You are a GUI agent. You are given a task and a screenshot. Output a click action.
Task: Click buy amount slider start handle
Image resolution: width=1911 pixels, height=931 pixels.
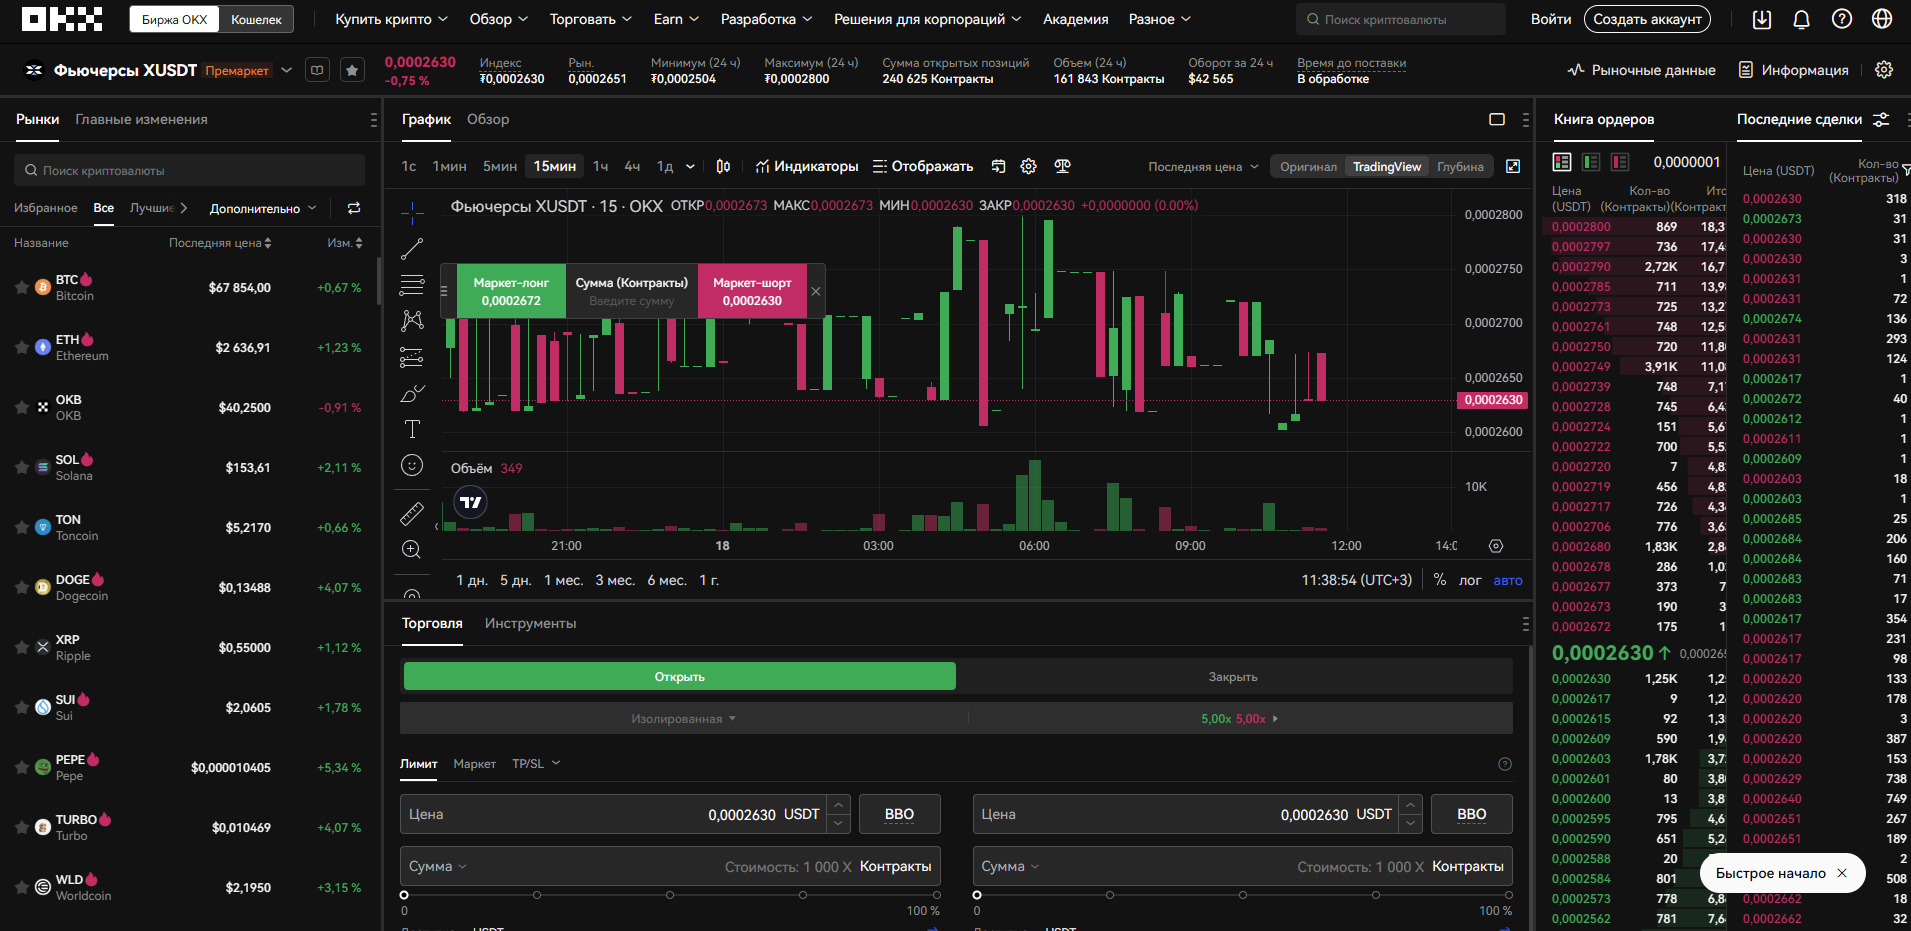404,895
